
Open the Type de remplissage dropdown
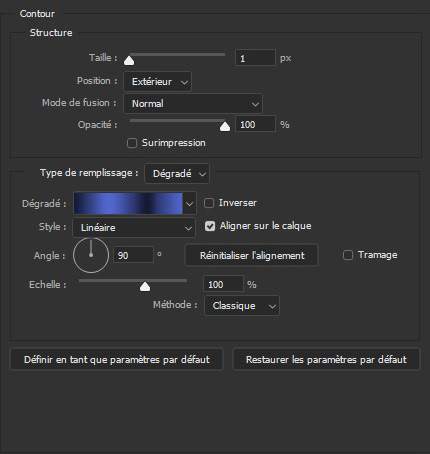[177, 174]
